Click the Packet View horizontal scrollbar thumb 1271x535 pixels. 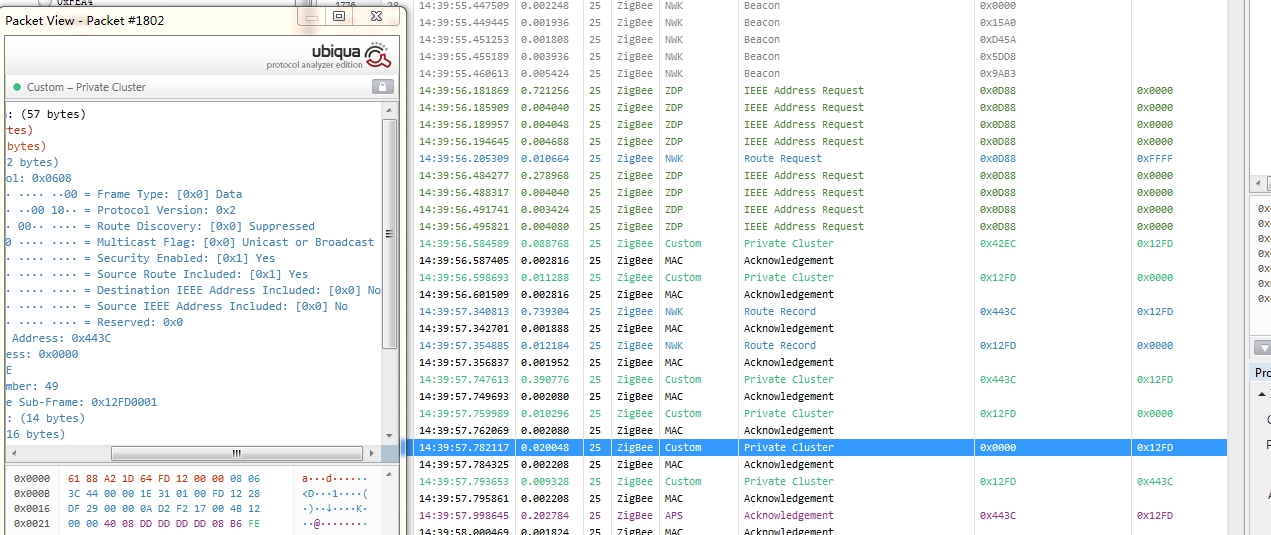tap(236, 453)
